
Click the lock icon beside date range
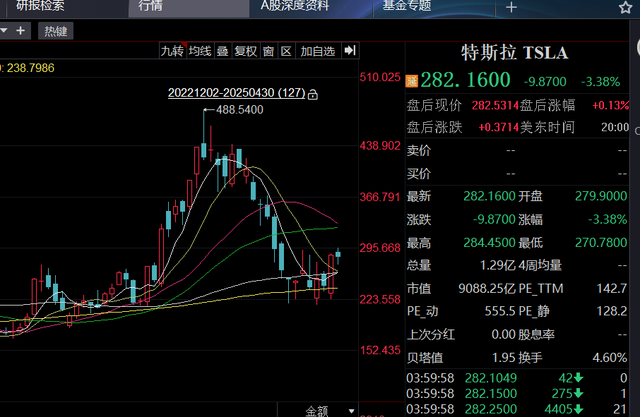[x=313, y=95]
